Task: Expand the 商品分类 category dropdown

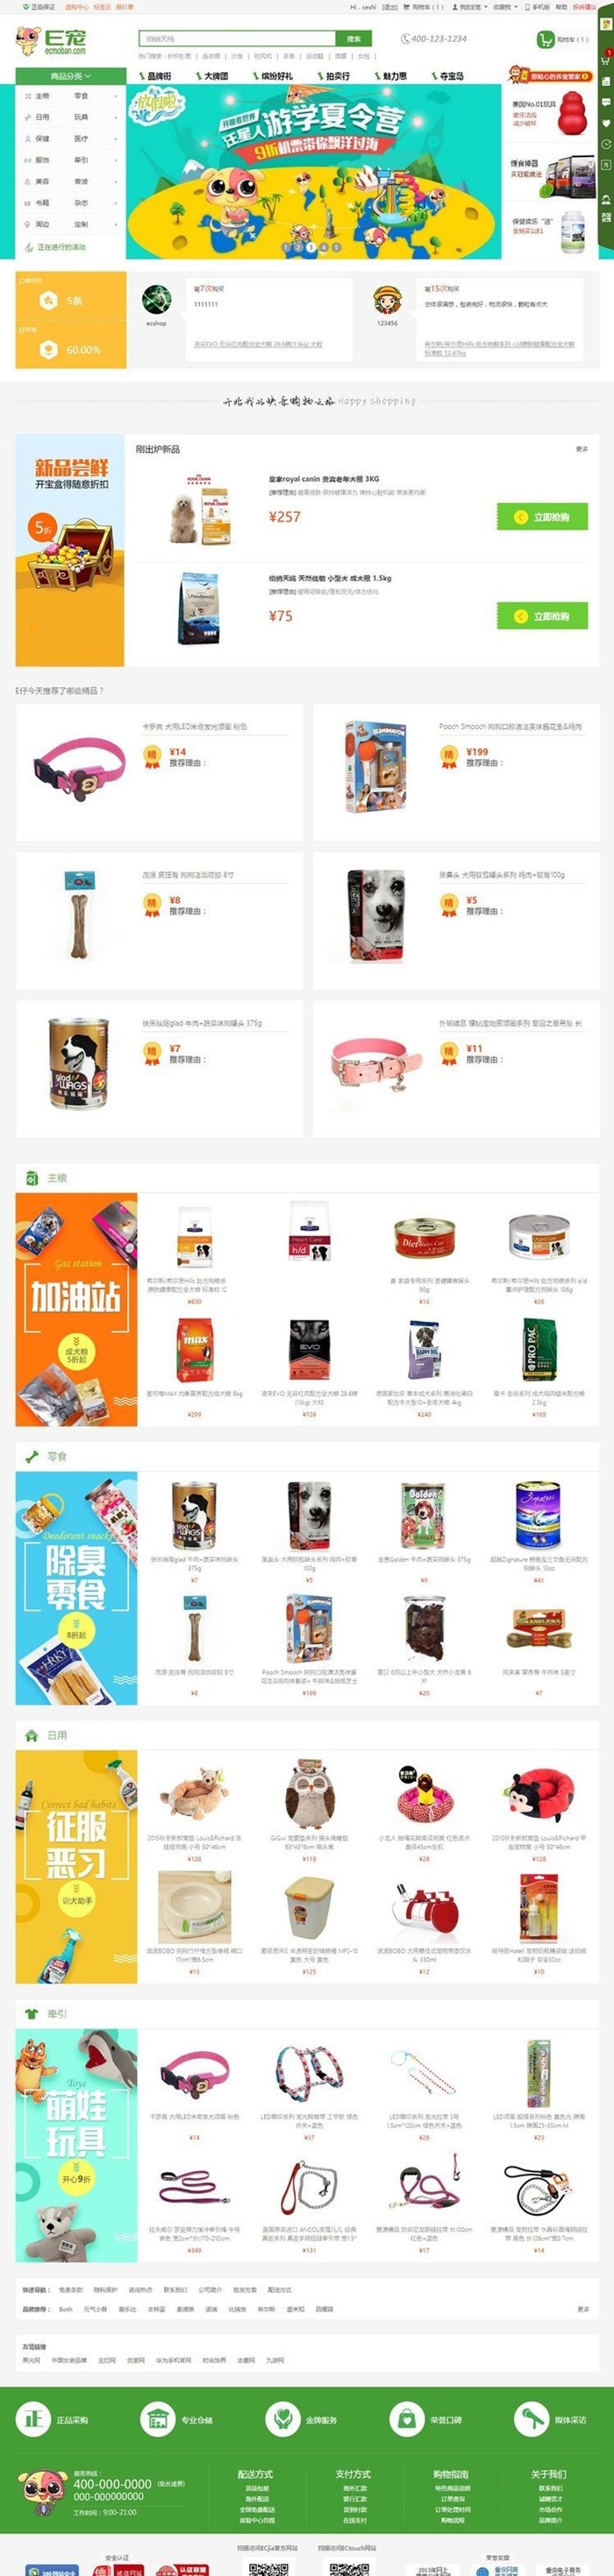Action: point(71,76)
